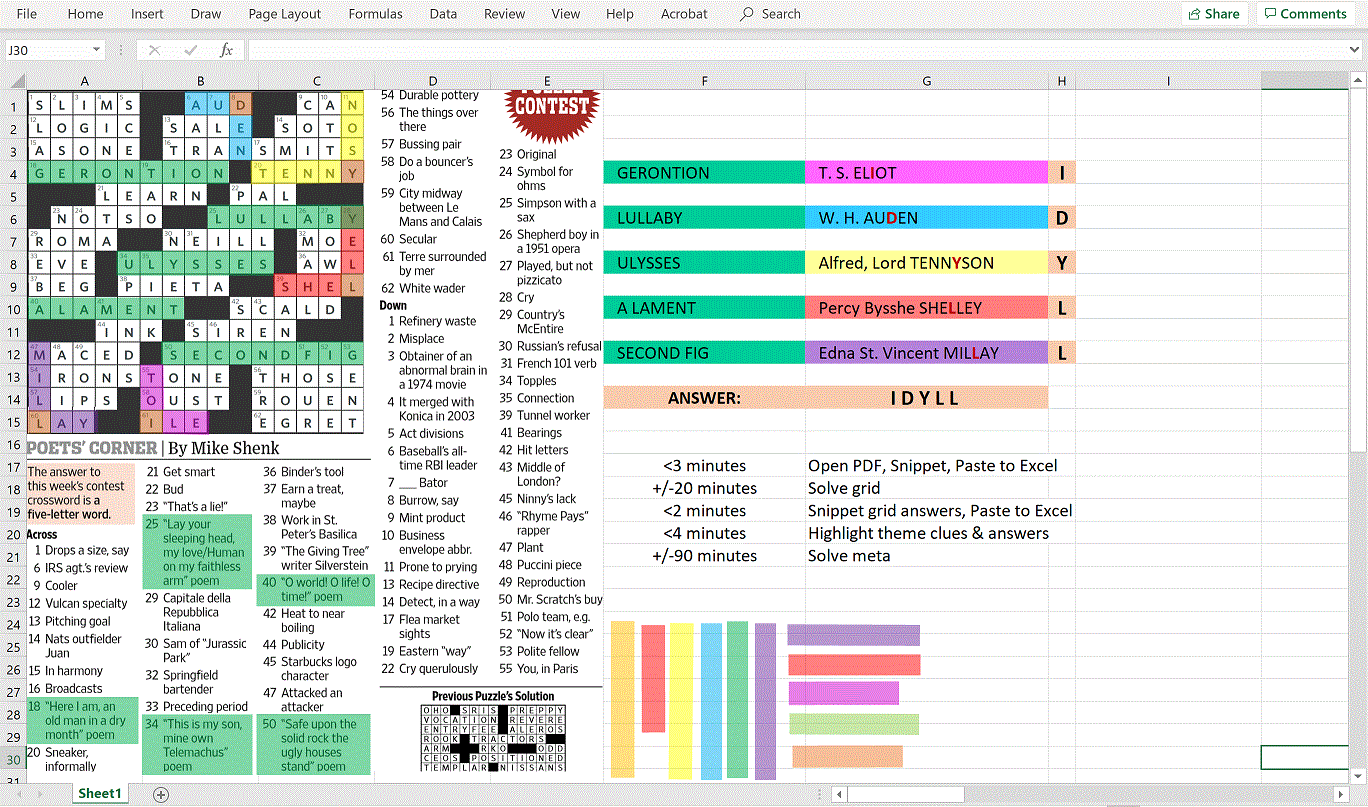This screenshot has height=807, width=1368.
Task: Open the Insert Function fx button
Action: coord(226,50)
